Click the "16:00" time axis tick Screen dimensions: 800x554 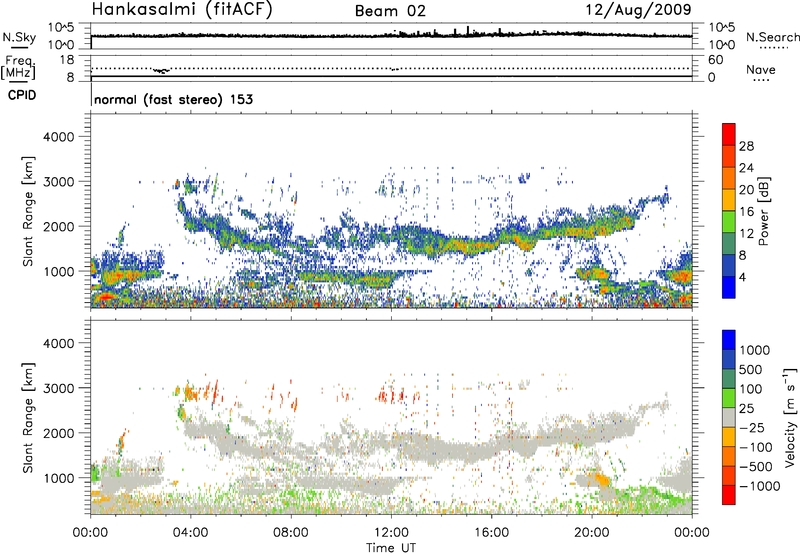(x=491, y=533)
